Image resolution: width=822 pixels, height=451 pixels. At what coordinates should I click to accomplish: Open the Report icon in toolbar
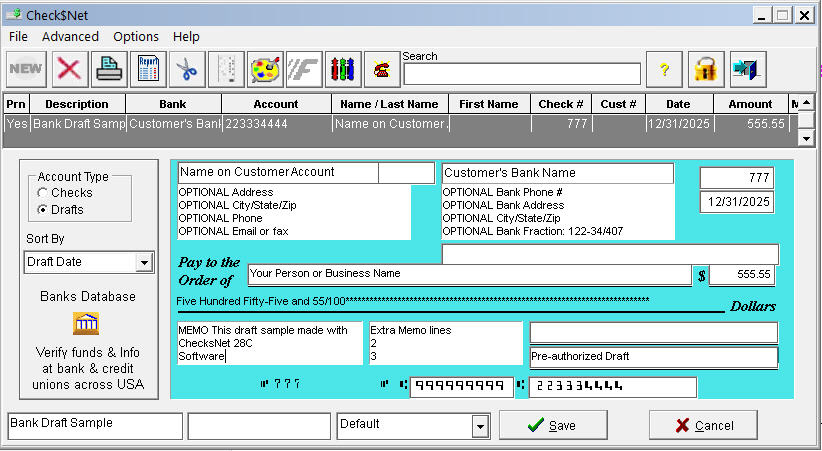(147, 69)
